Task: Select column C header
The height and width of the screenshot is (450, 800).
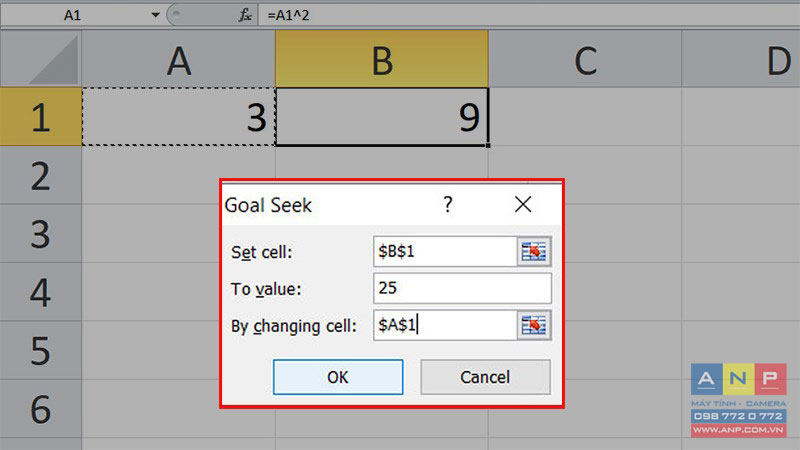Action: [x=585, y=59]
